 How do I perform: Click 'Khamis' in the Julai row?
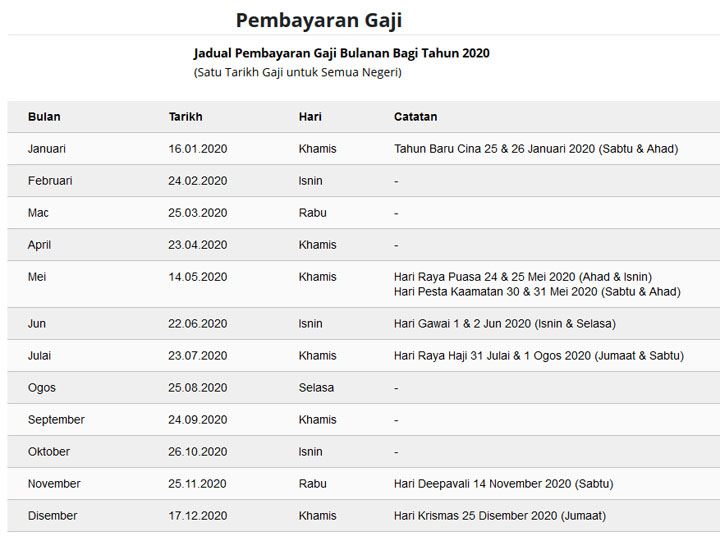[317, 356]
